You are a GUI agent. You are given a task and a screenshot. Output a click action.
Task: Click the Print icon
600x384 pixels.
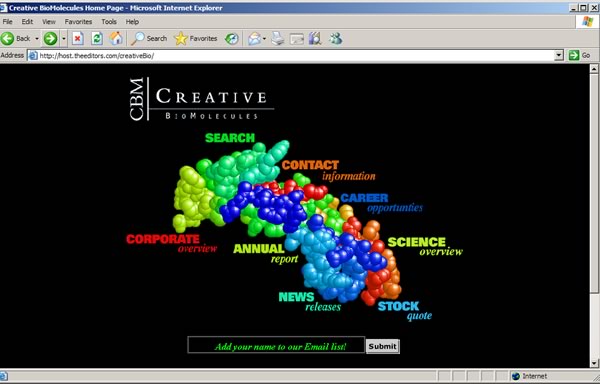(278, 38)
